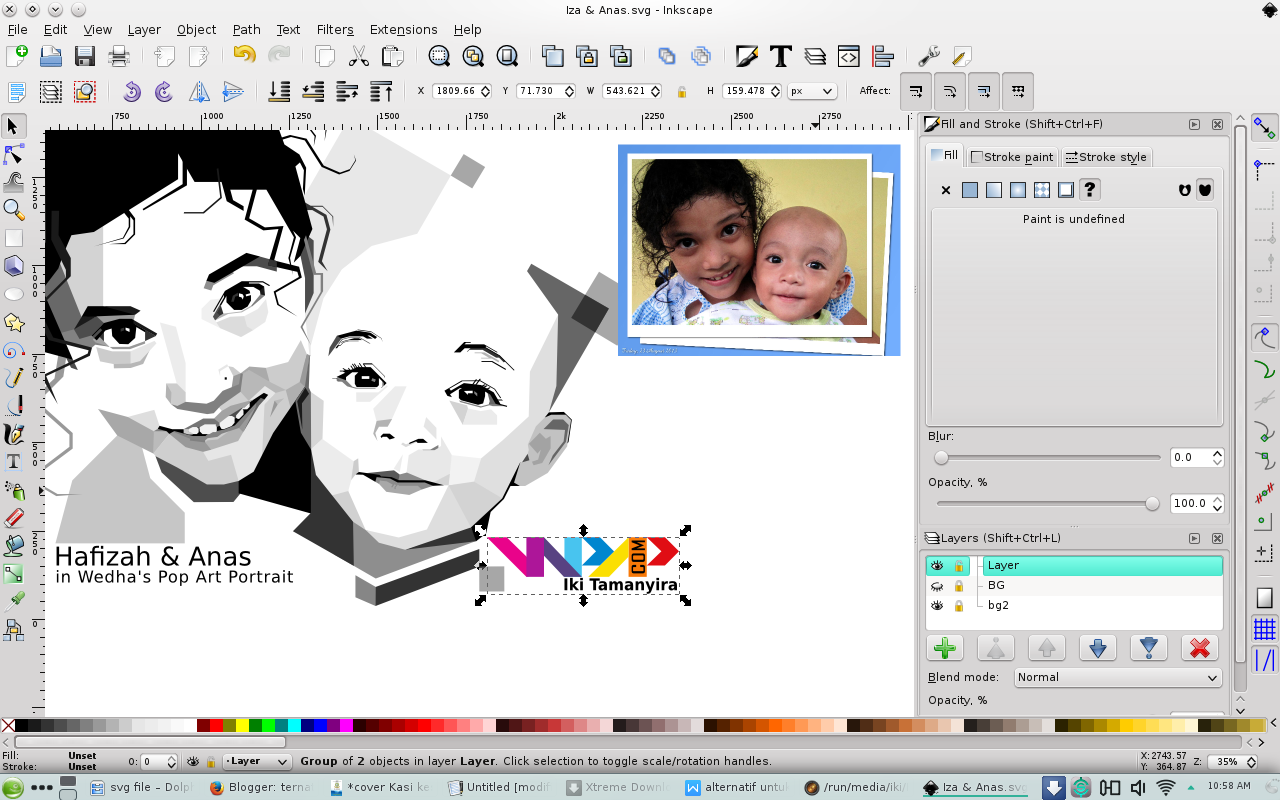This screenshot has width=1280, height=800.
Task: Increment the Blur value spinner
Action: click(x=1217, y=453)
